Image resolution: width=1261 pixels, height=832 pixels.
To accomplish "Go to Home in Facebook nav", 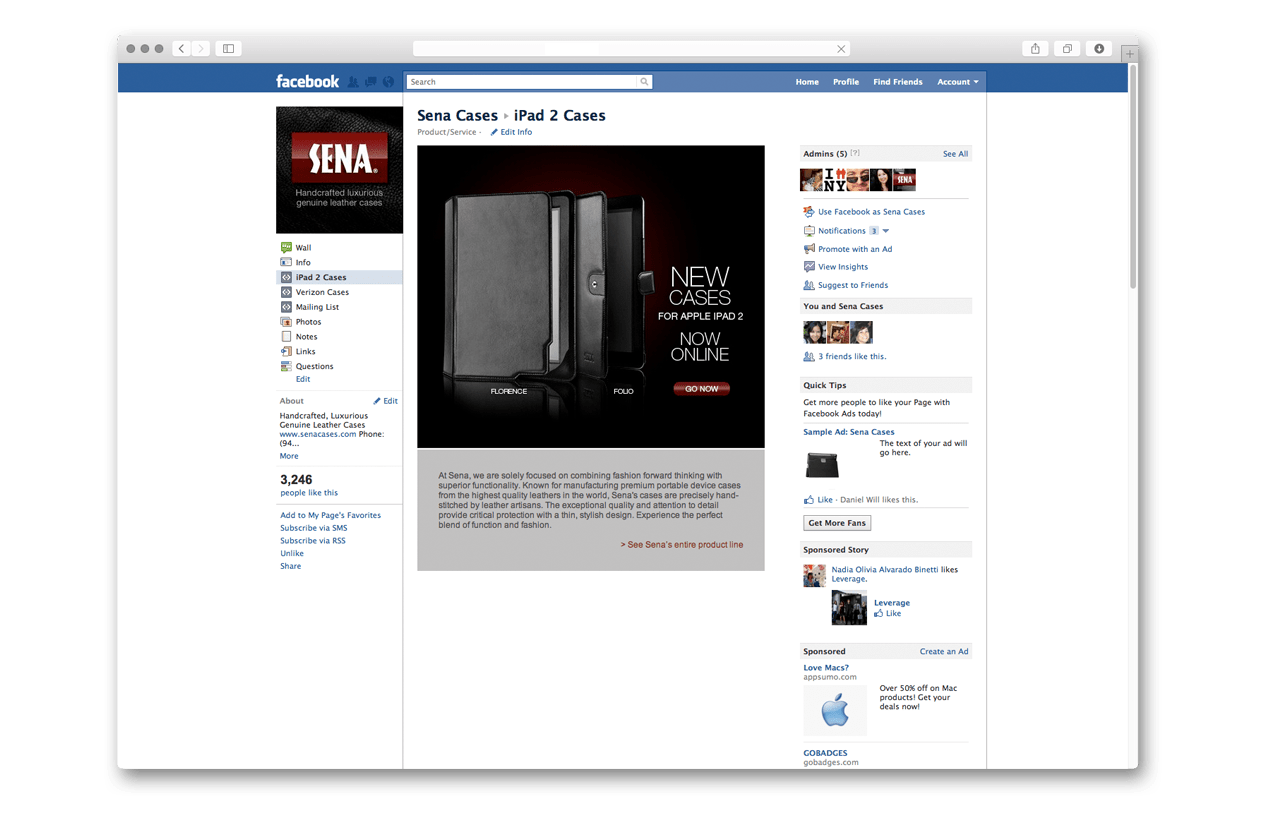I will coord(807,82).
